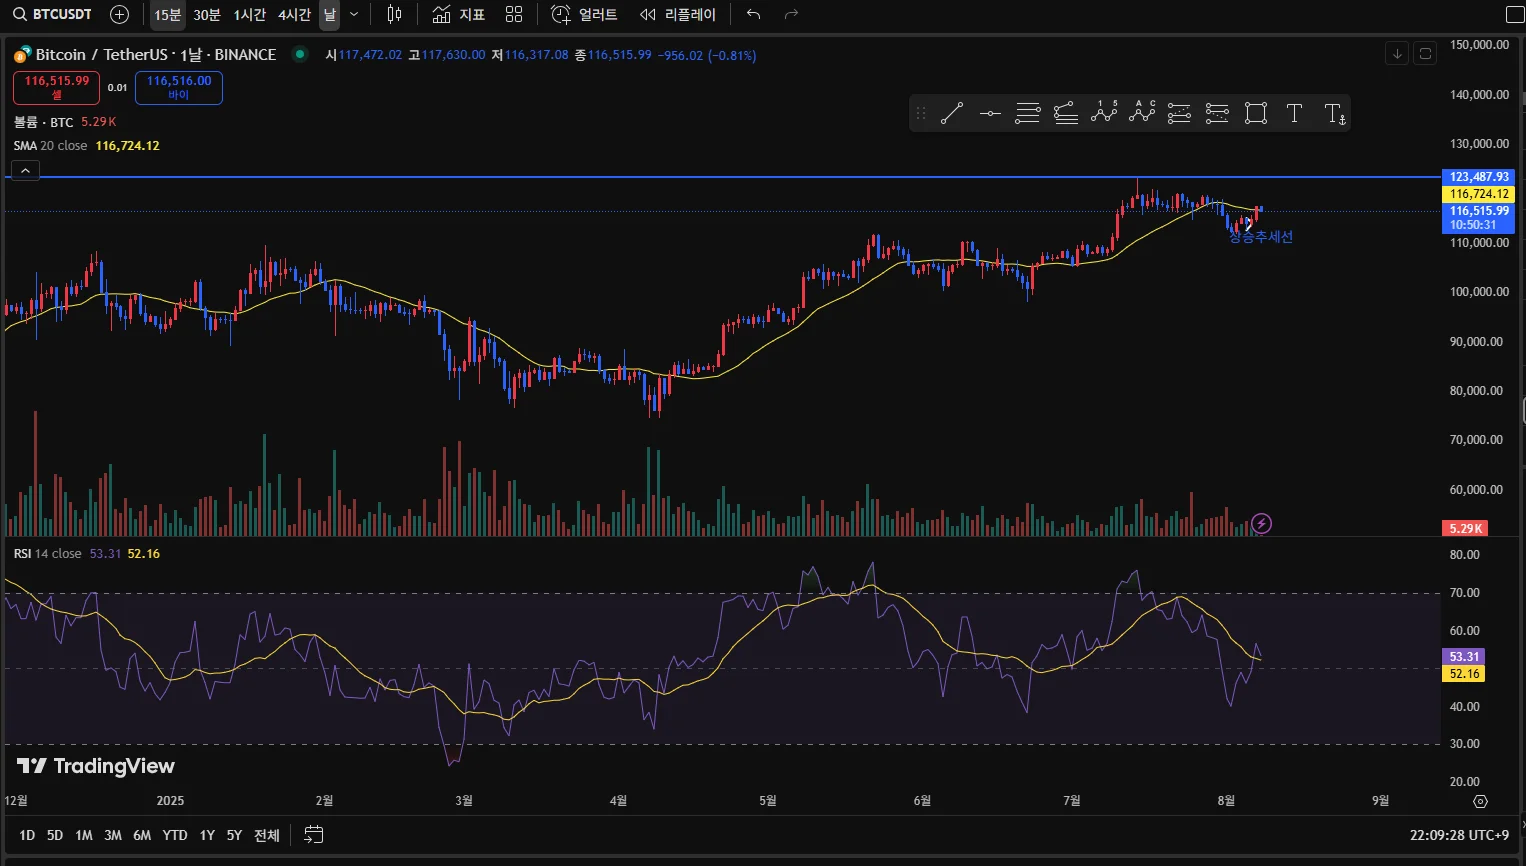Viewport: 1526px width, 866px height.
Task: Select the Horizontal Line drawing tool
Action: 990,114
